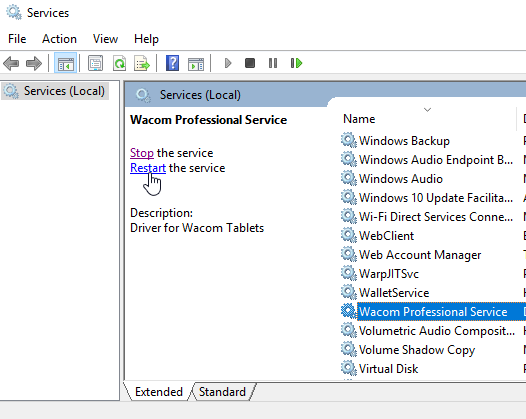Click the gear icon beside Virtual Disk
The image size is (526, 419).
349,368
